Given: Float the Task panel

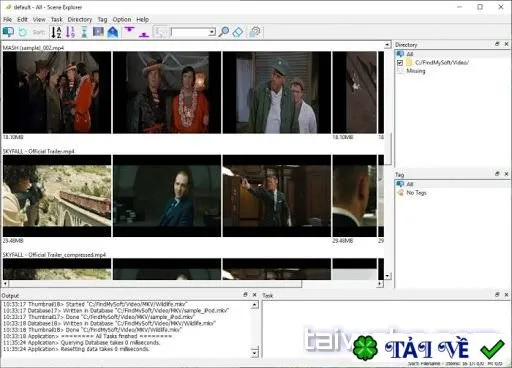Looking at the screenshot, I should (497, 295).
